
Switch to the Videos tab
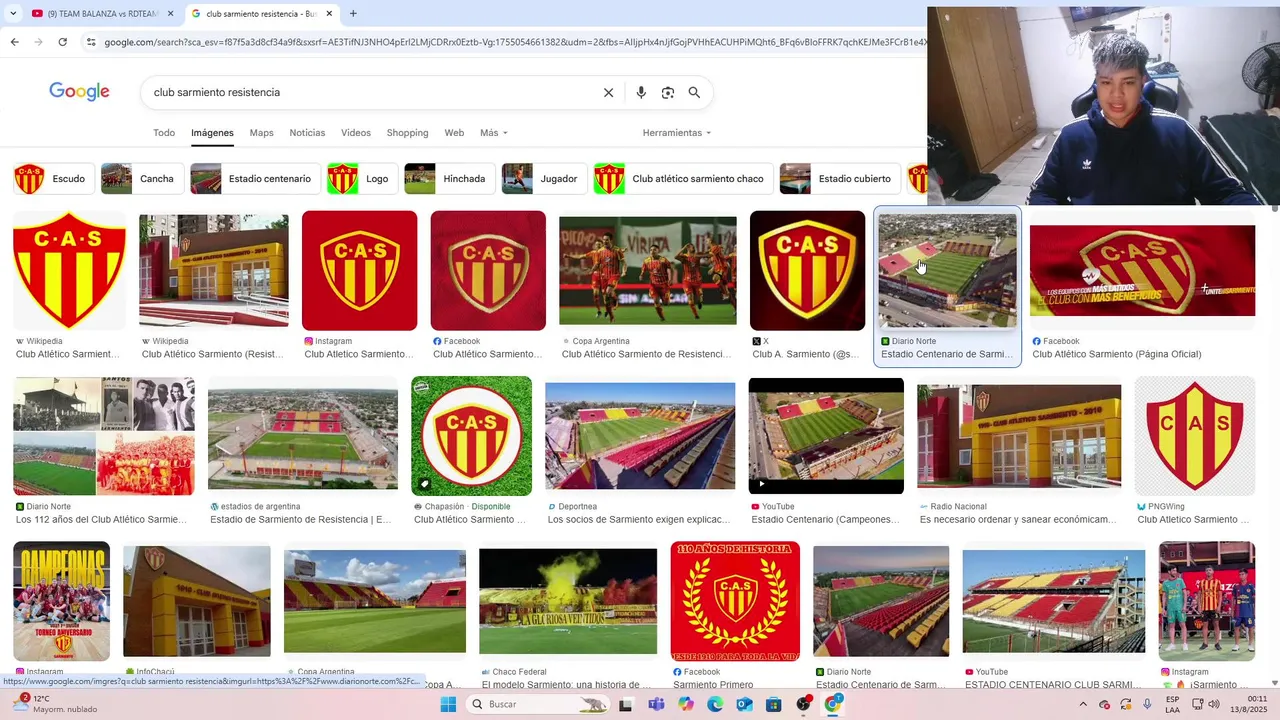[x=355, y=133]
